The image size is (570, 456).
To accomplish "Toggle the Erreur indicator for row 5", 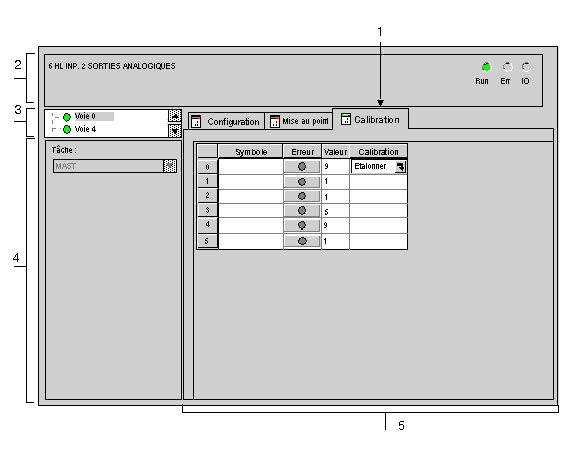I will 302,241.
